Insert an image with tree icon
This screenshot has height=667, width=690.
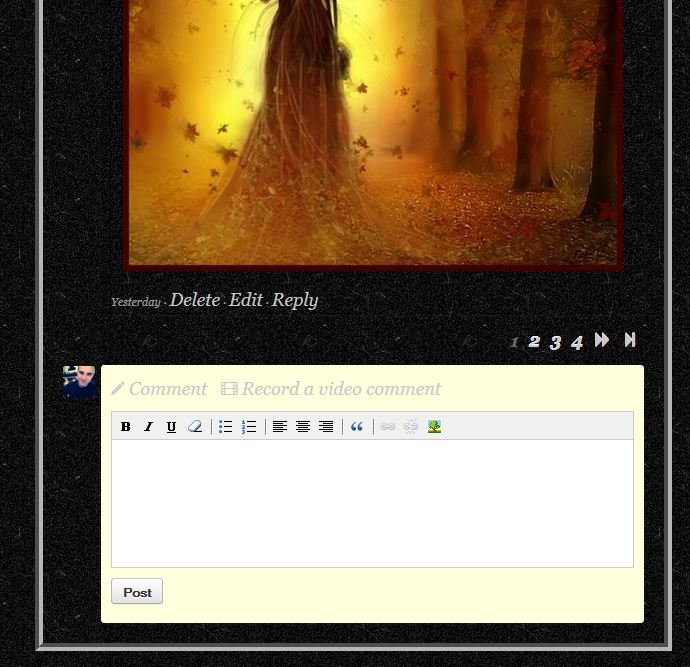(434, 426)
